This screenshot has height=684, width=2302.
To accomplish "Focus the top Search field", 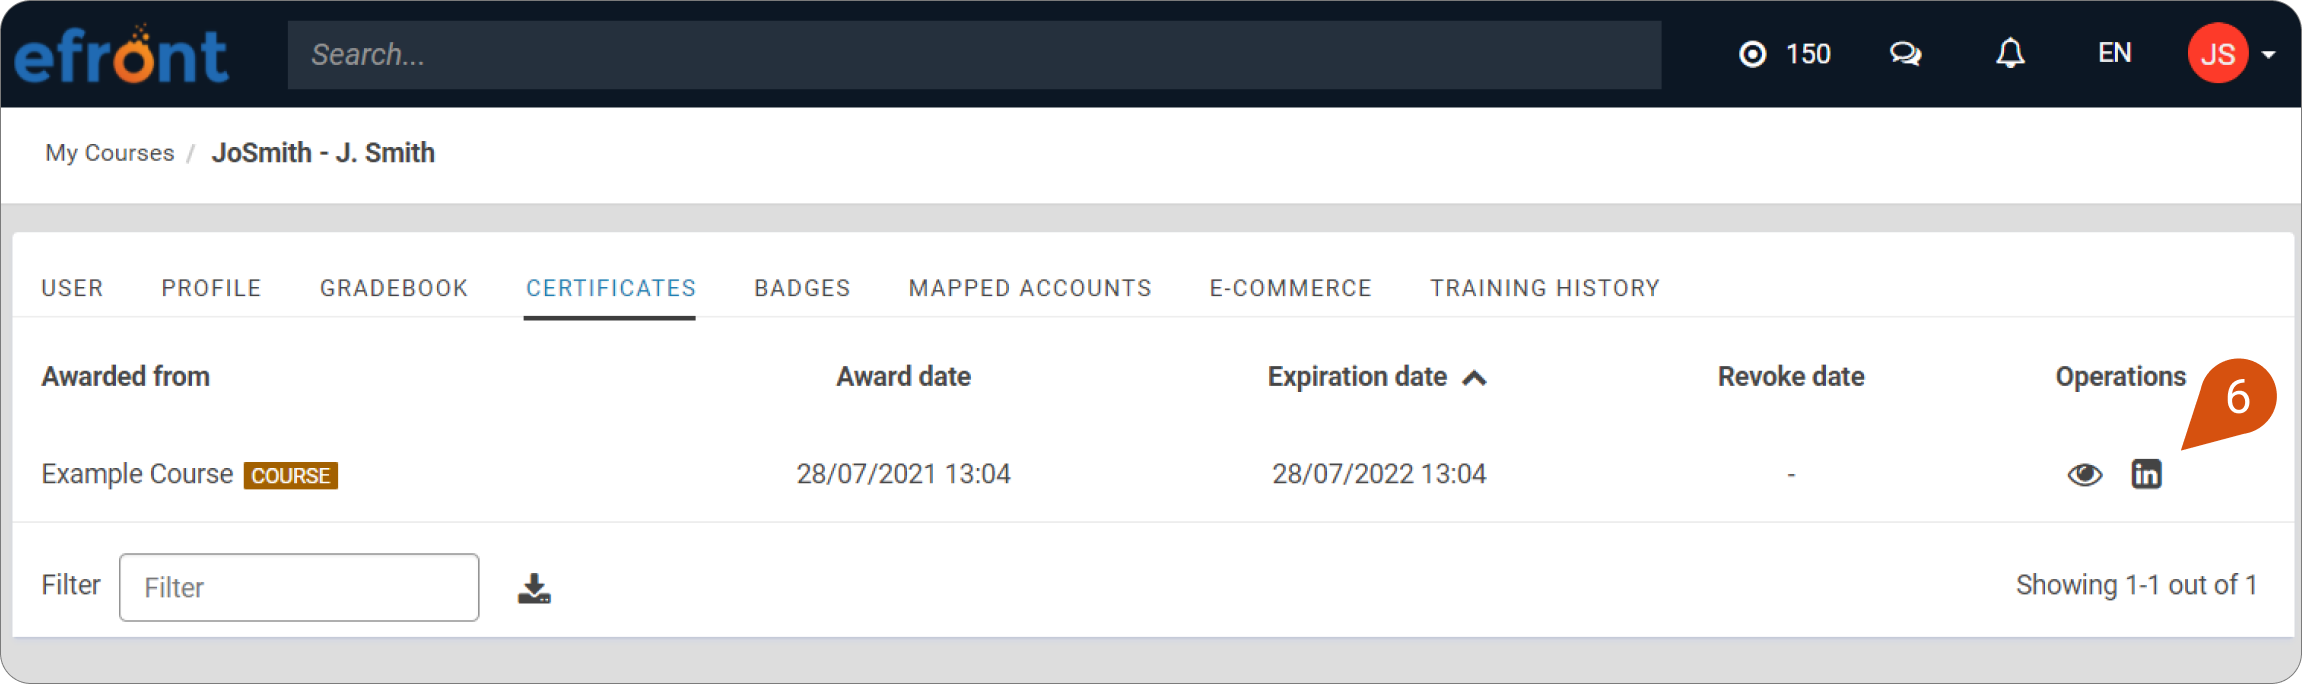I will point(974,55).
